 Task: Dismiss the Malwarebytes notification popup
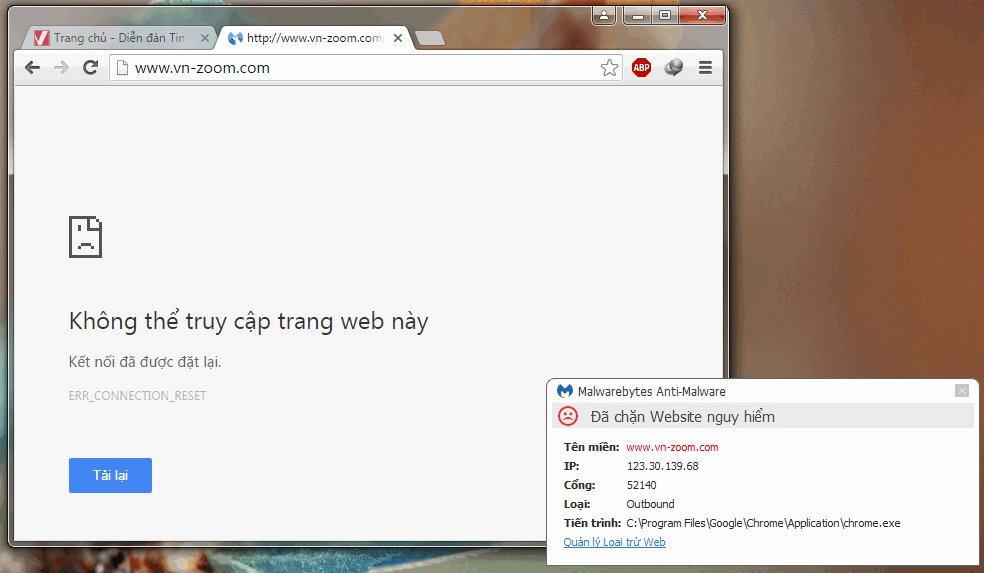(x=961, y=391)
